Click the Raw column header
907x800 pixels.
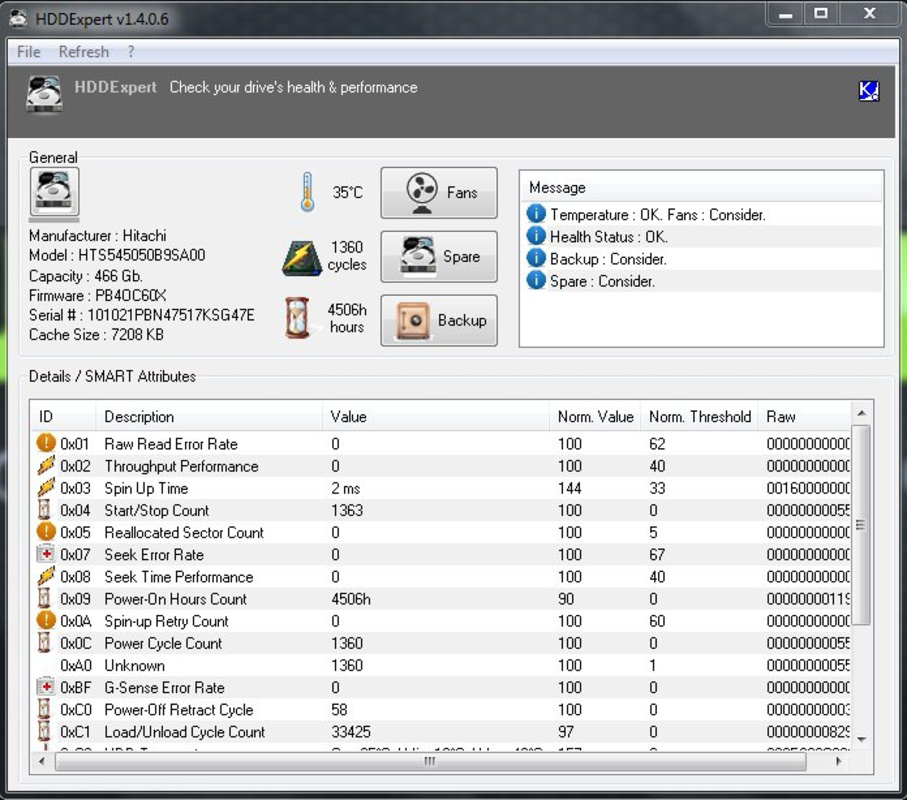click(805, 416)
